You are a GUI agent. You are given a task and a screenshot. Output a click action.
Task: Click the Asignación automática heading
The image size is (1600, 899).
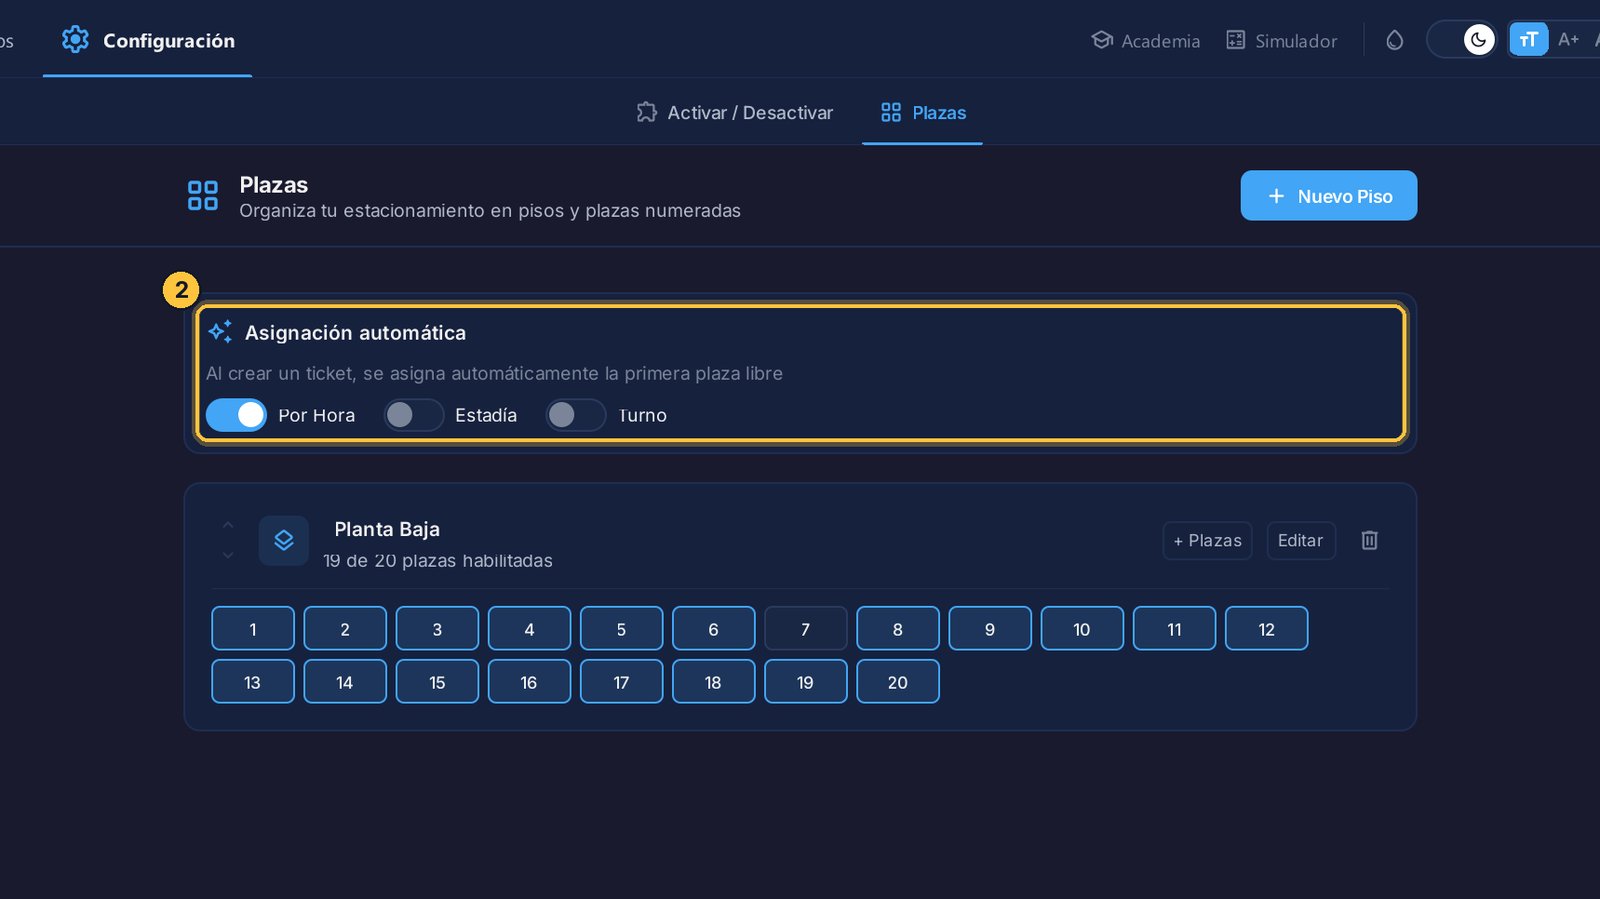point(356,333)
